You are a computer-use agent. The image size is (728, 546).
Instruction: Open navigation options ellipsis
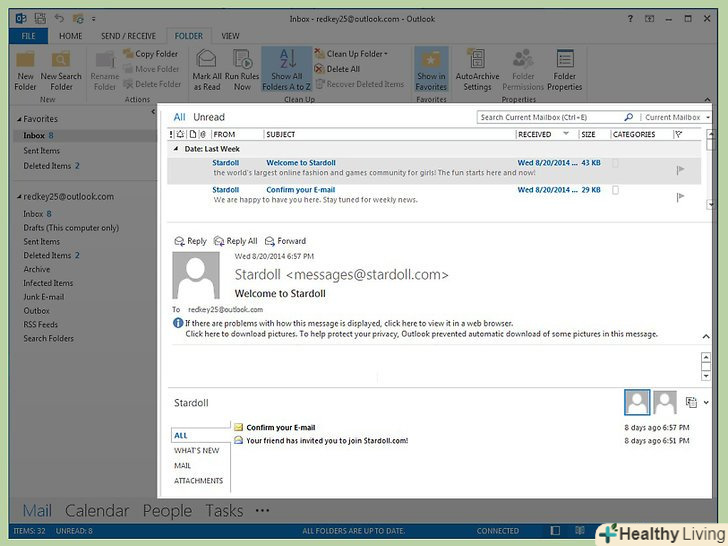click(x=262, y=511)
